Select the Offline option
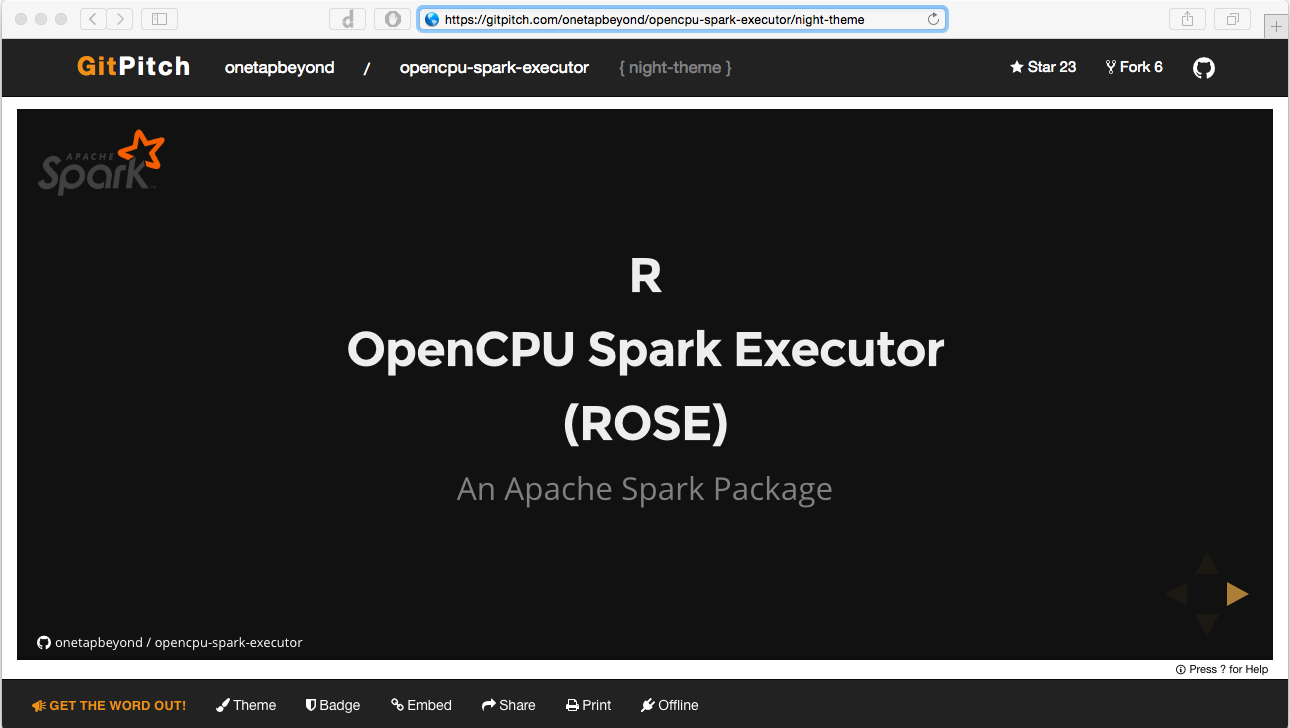The image size is (1290, 728). 669,705
